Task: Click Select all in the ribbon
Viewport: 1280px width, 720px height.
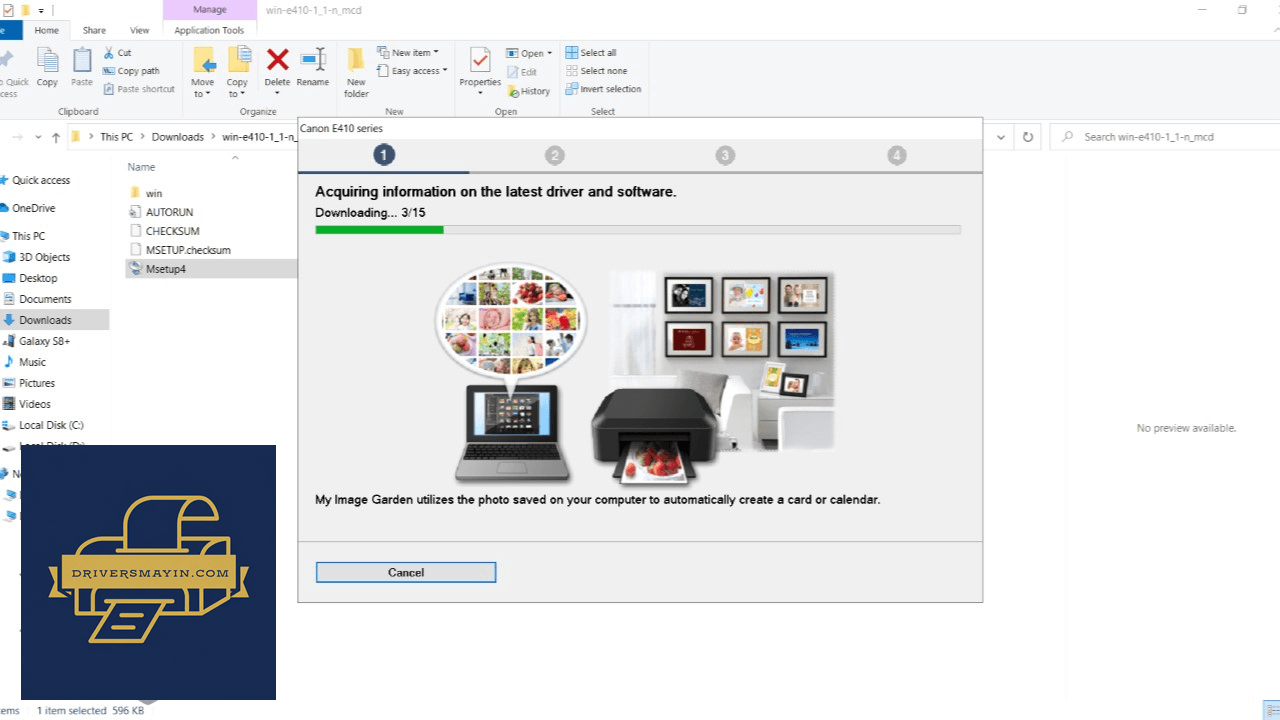Action: point(591,53)
